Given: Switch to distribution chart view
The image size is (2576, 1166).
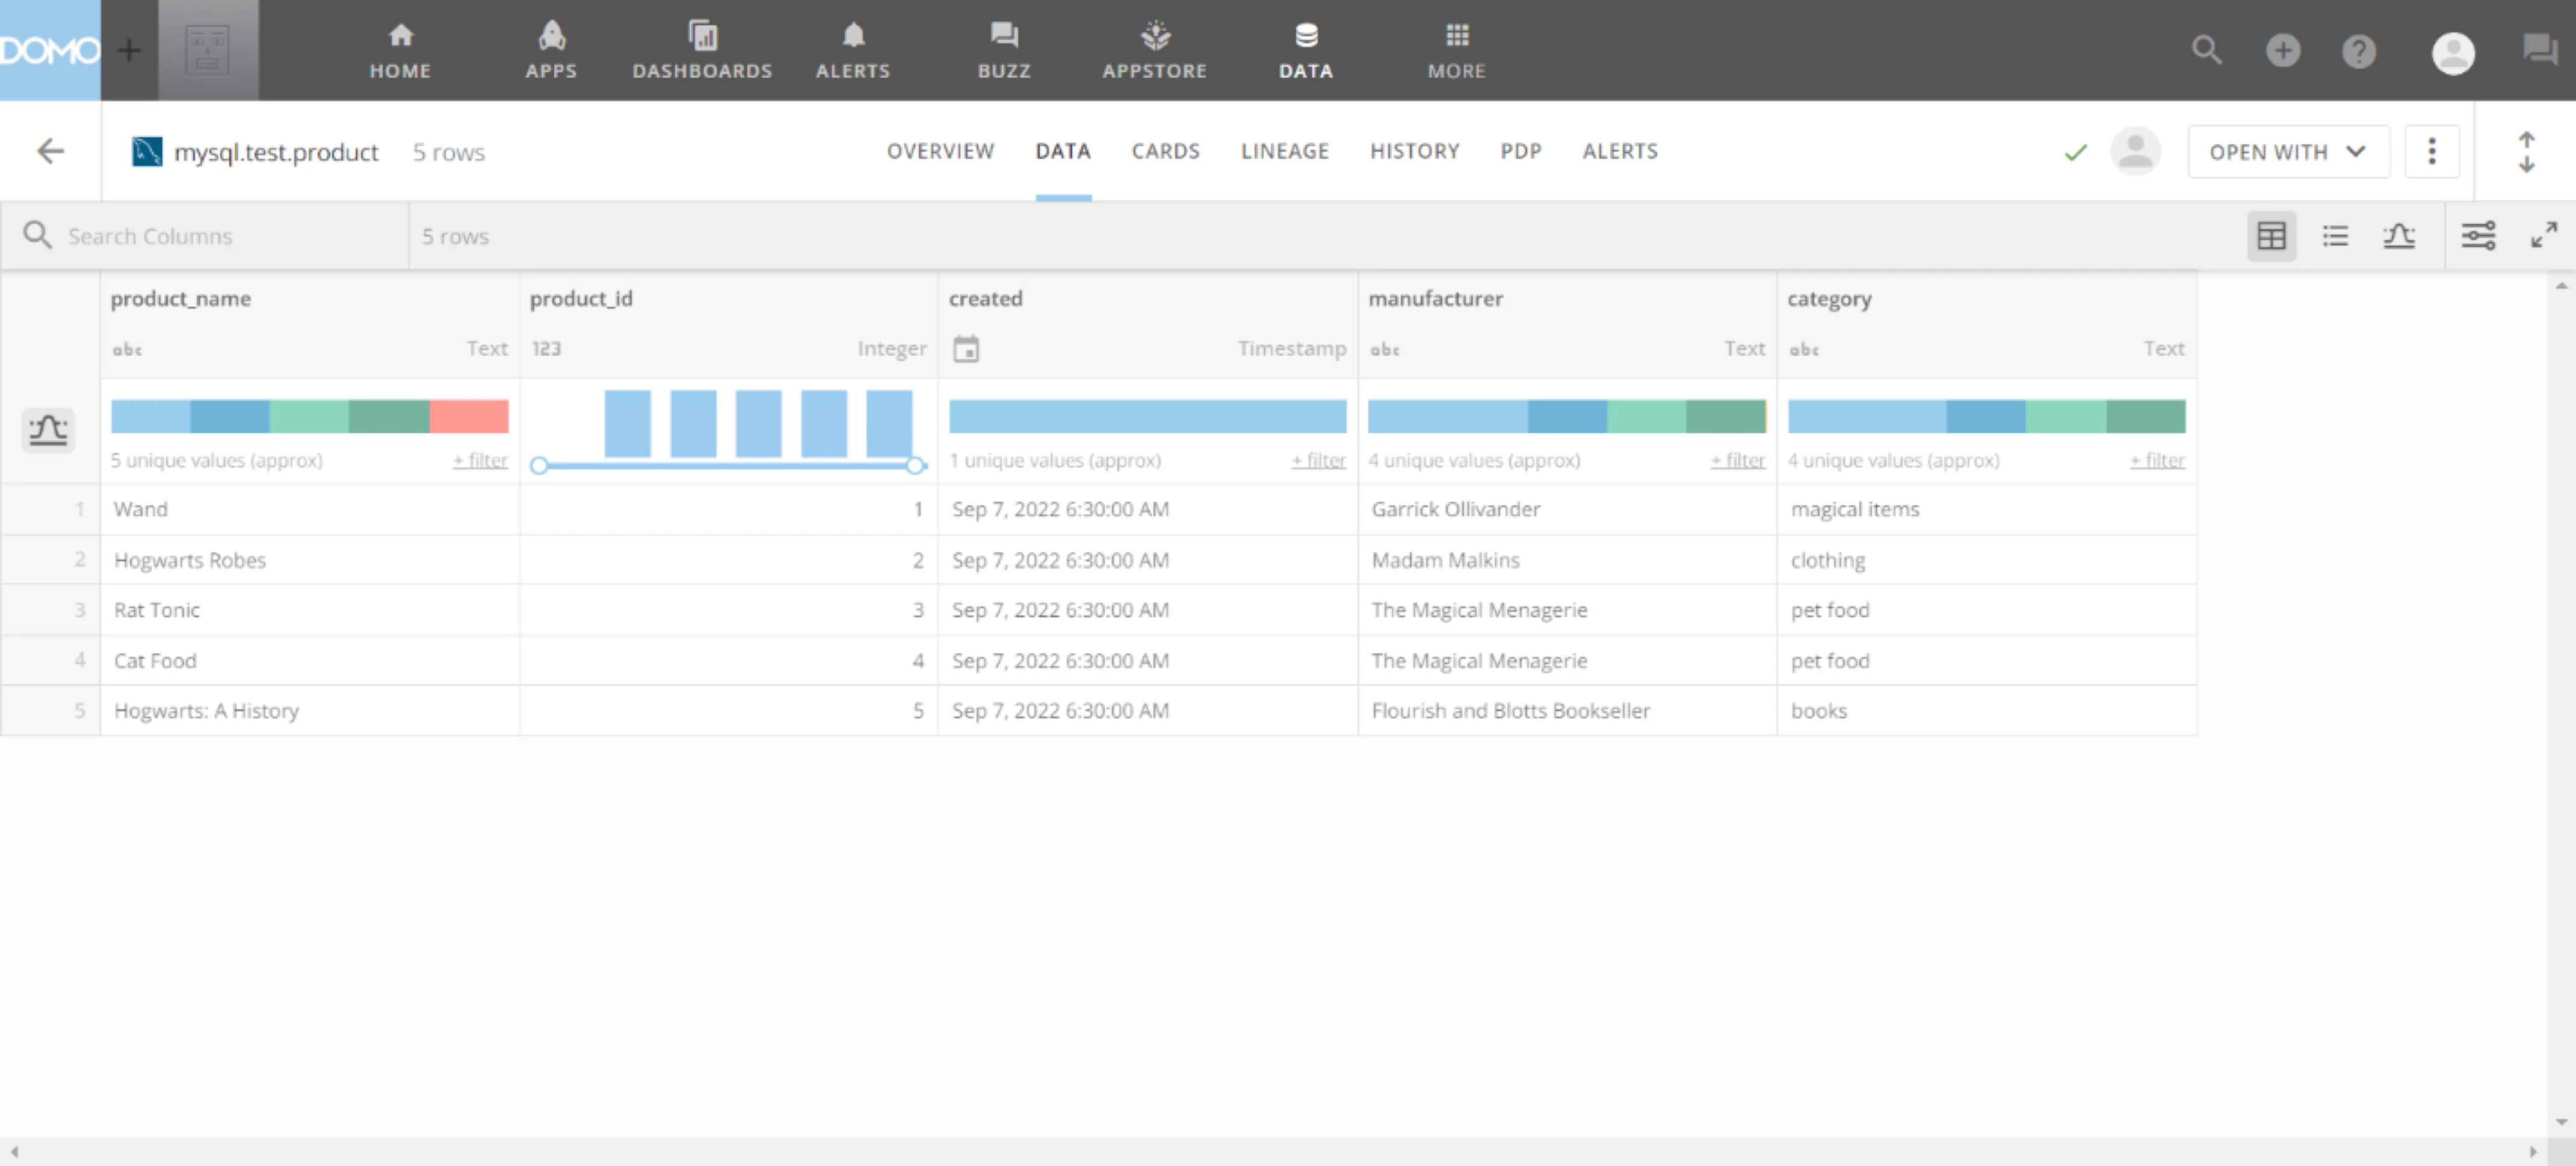Looking at the screenshot, I should (2398, 236).
